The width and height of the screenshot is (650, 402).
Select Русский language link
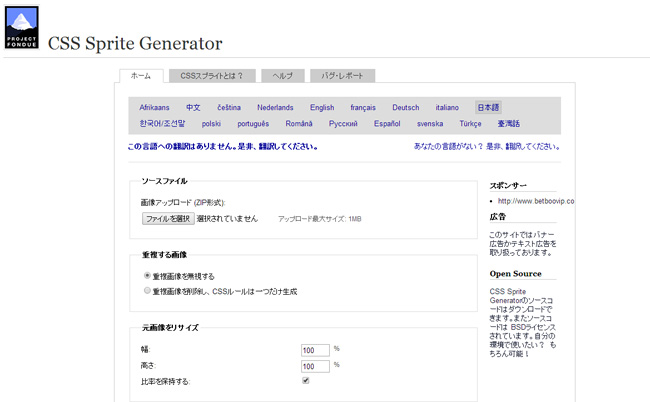click(x=343, y=124)
